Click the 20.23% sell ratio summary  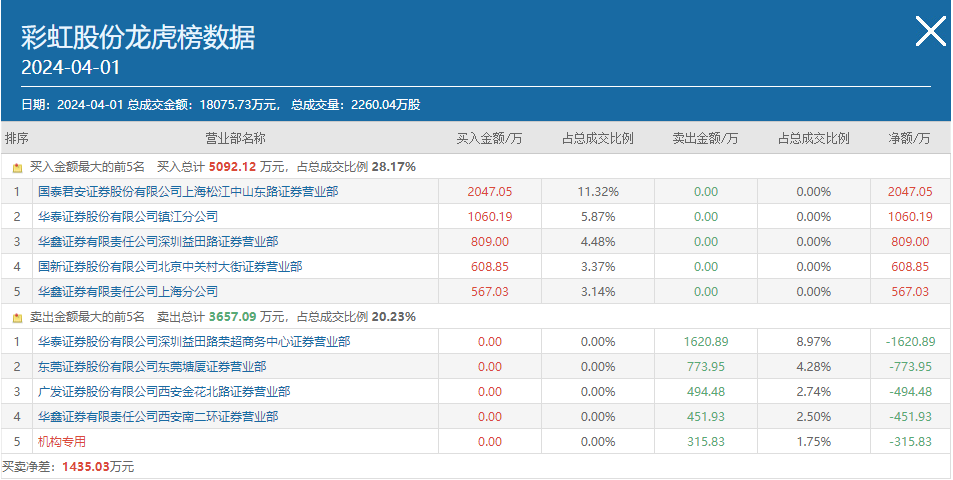(394, 317)
